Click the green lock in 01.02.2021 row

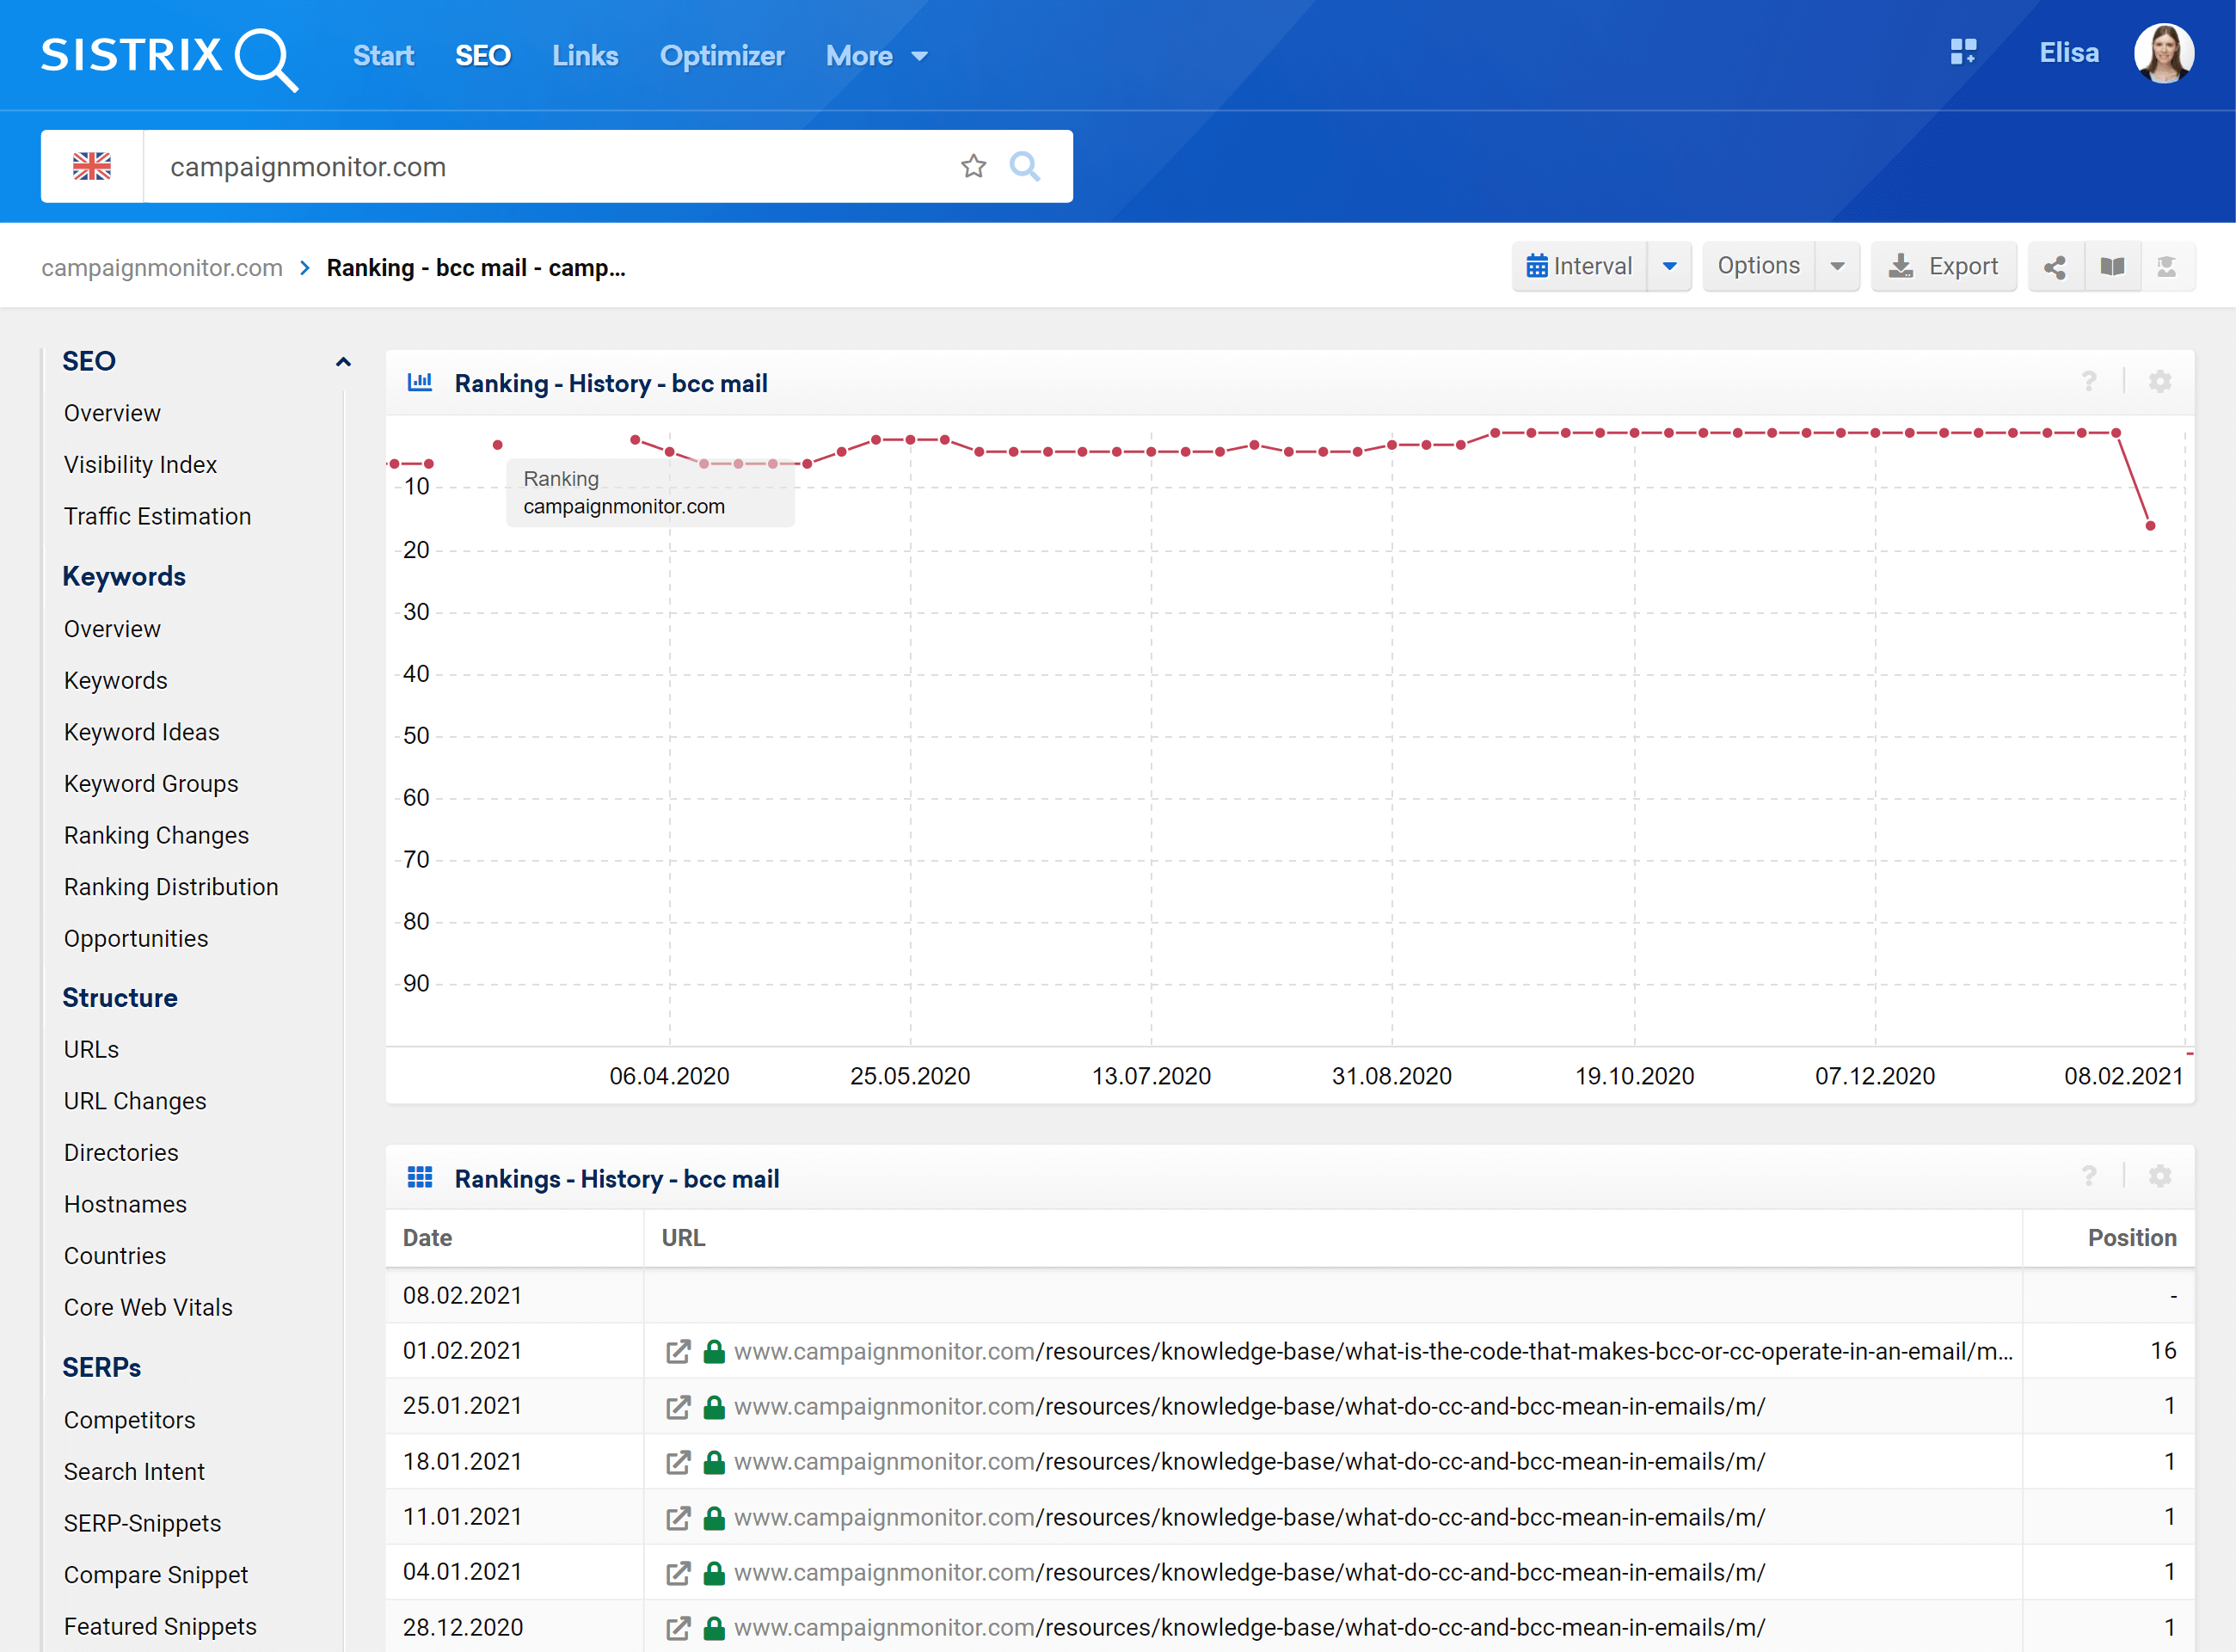pyautogui.click(x=714, y=1351)
